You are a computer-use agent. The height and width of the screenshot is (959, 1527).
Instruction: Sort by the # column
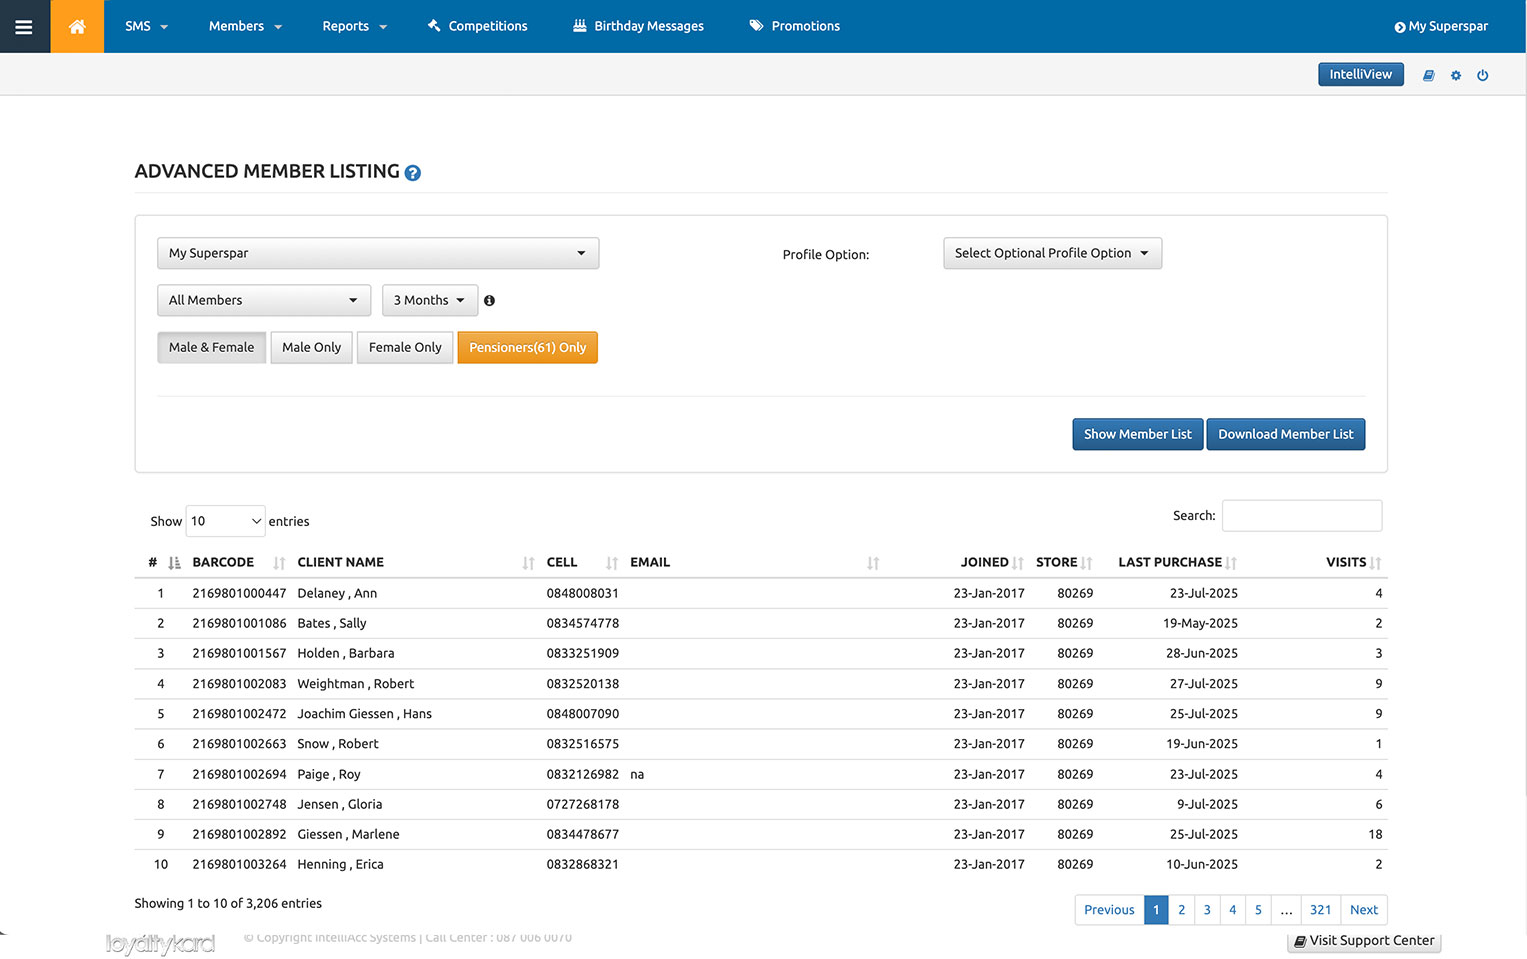click(164, 562)
